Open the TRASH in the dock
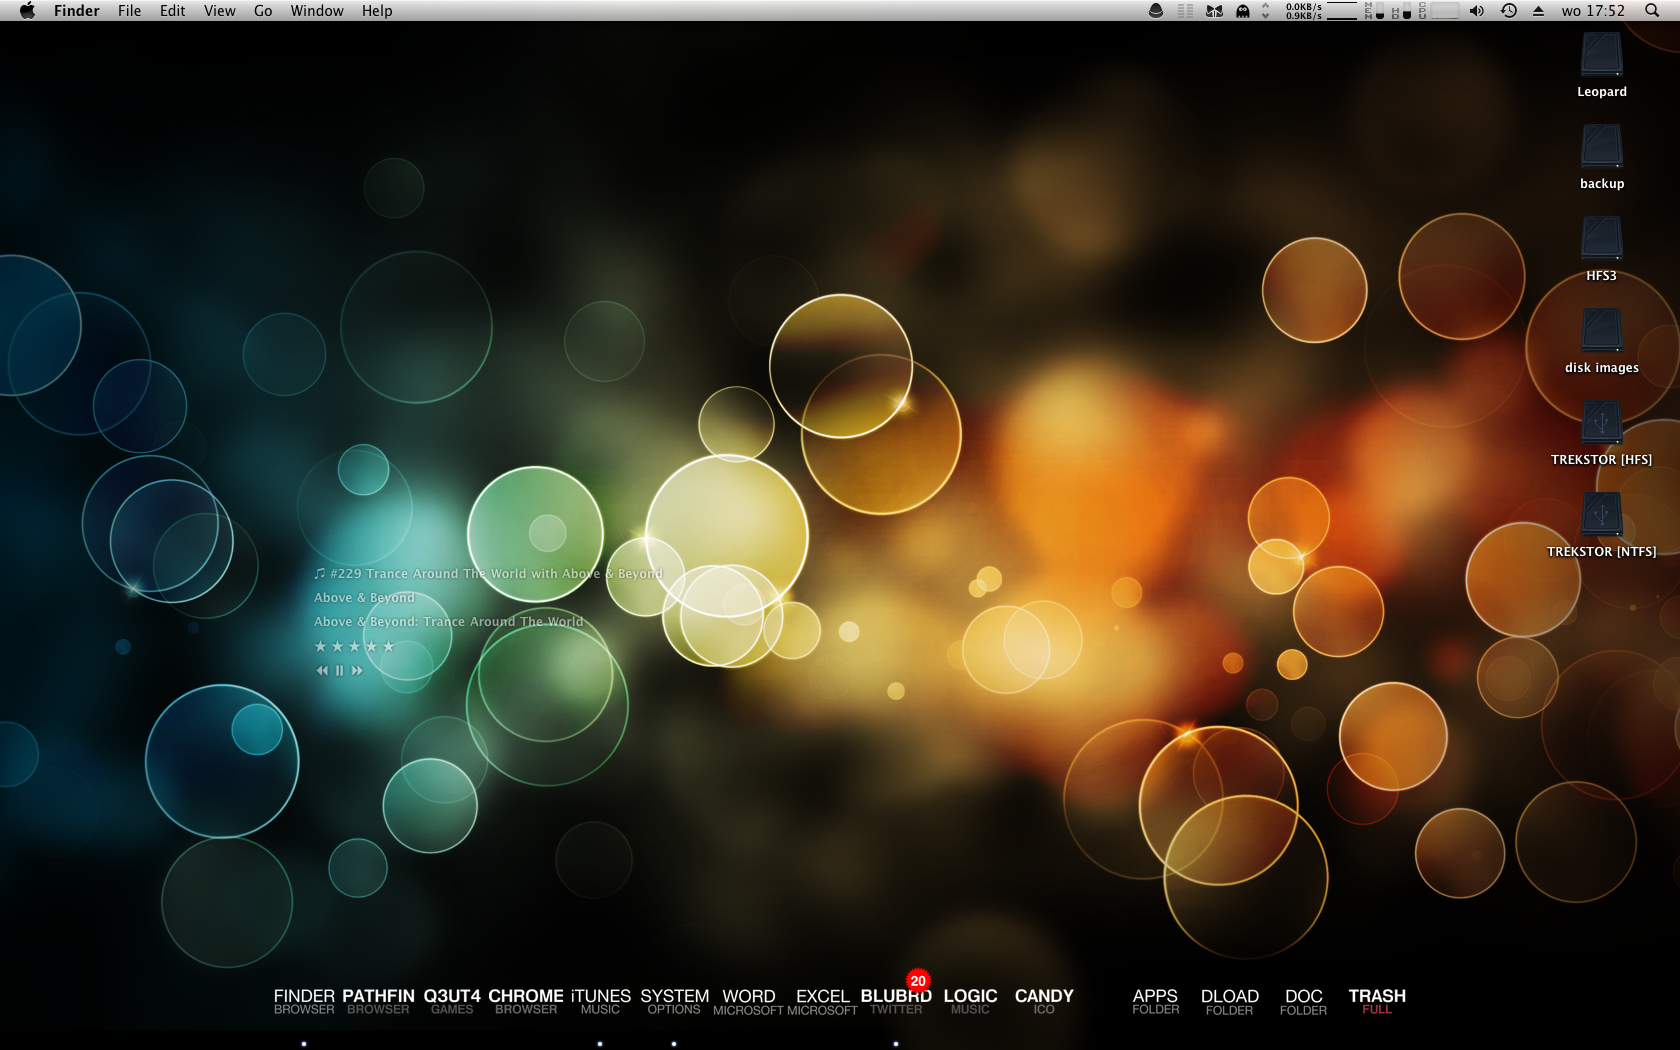Viewport: 1680px width, 1050px height. [x=1377, y=1001]
